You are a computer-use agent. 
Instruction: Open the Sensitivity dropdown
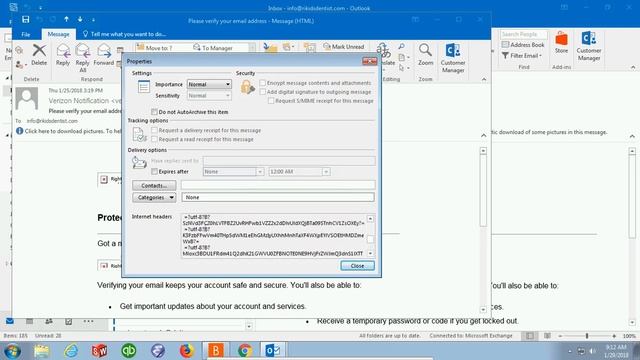(209, 96)
